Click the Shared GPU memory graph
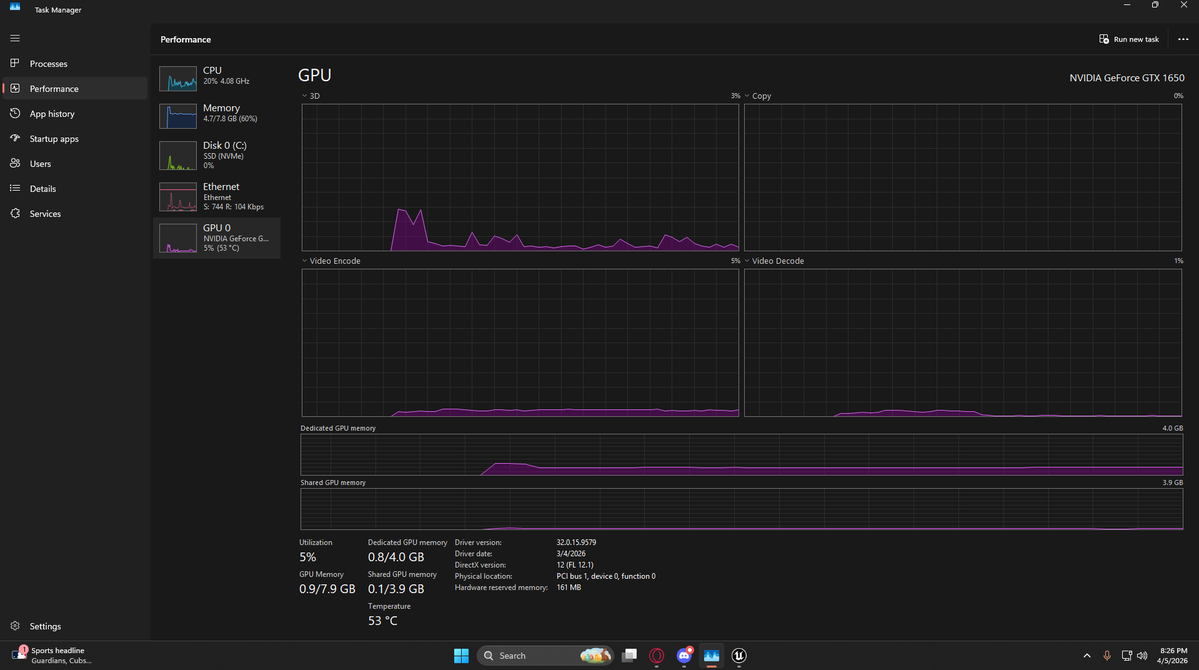1199x670 pixels. click(x=742, y=509)
